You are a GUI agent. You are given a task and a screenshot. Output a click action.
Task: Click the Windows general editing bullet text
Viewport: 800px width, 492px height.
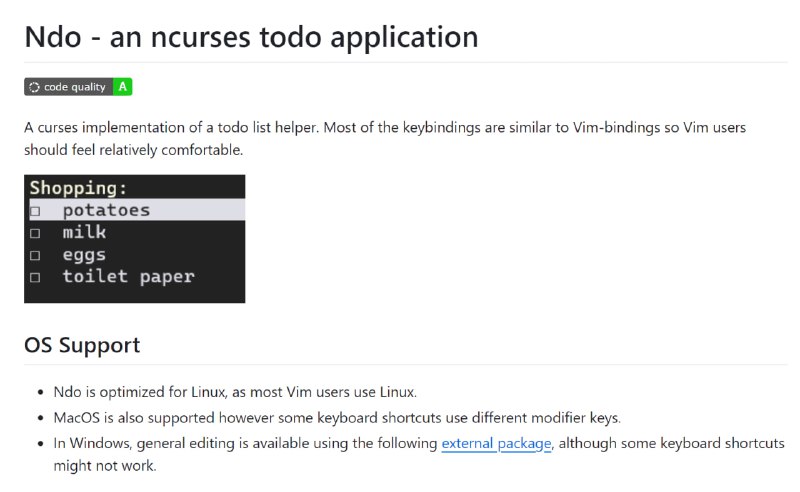point(419,454)
